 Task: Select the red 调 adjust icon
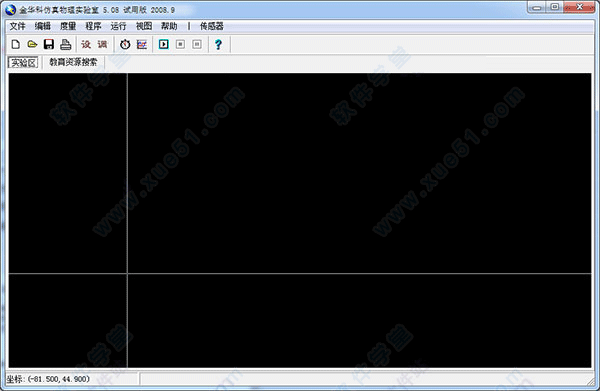coord(102,44)
